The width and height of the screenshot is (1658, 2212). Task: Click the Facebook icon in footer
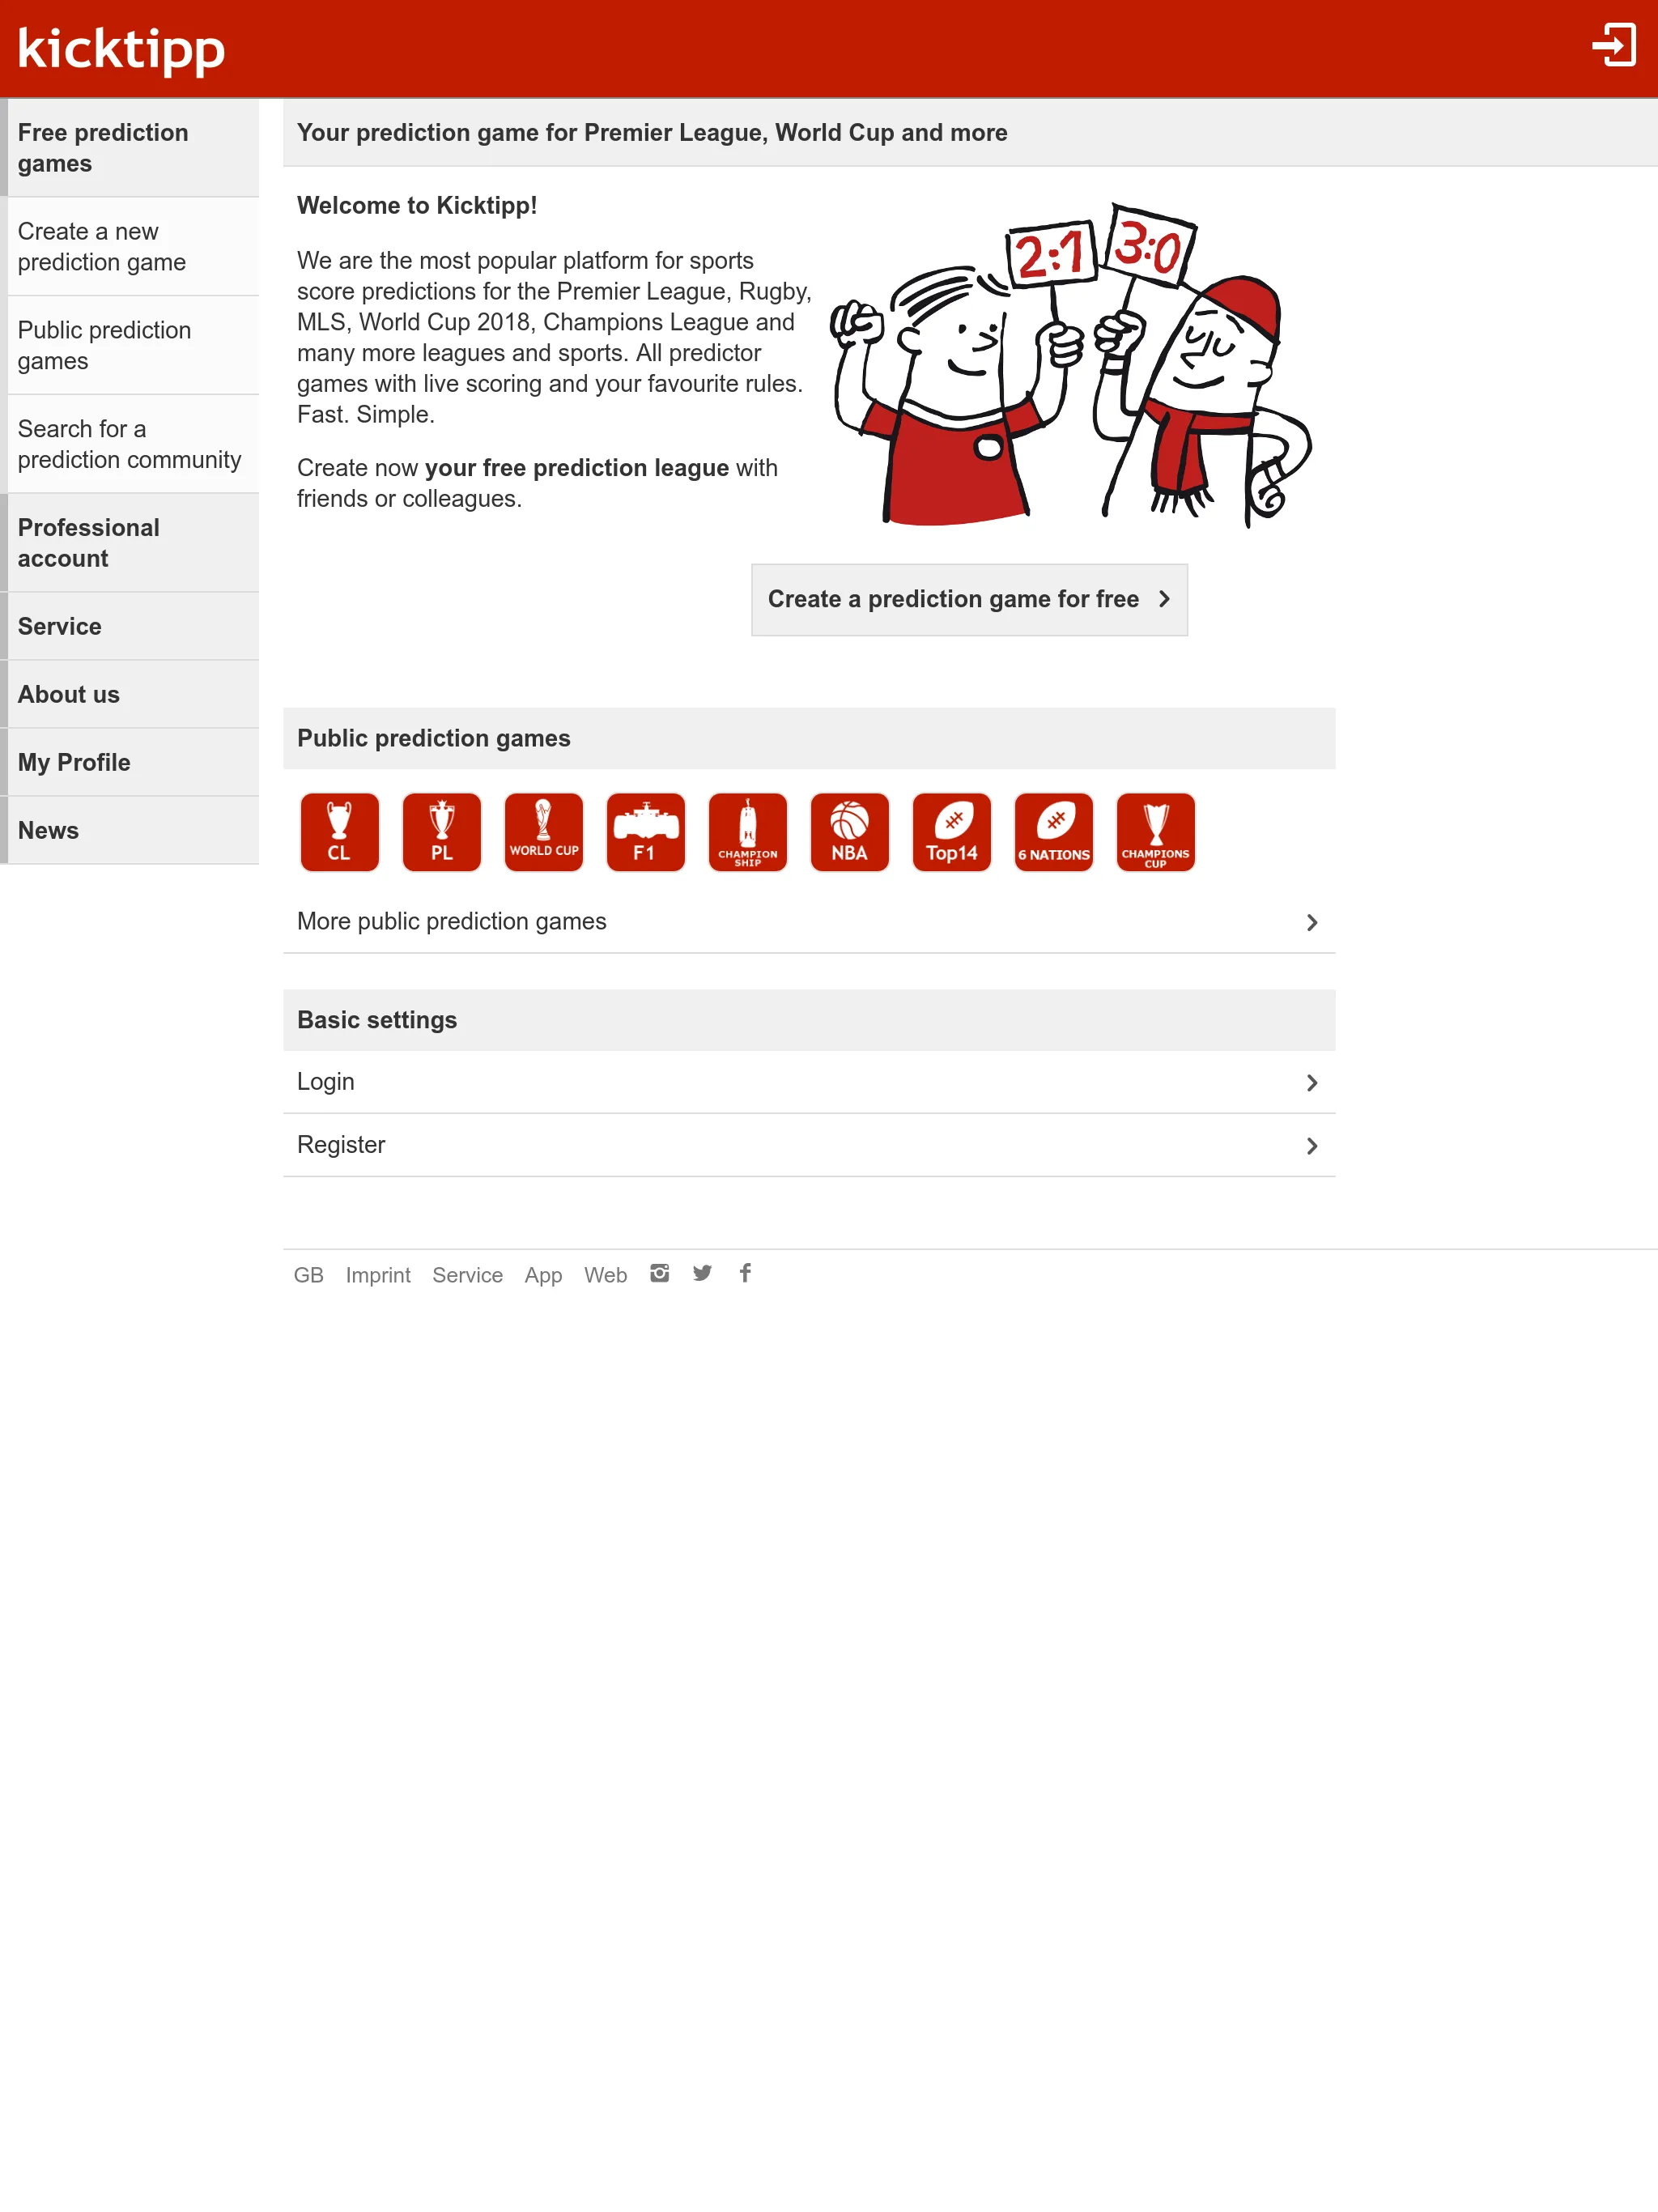pos(746,1274)
